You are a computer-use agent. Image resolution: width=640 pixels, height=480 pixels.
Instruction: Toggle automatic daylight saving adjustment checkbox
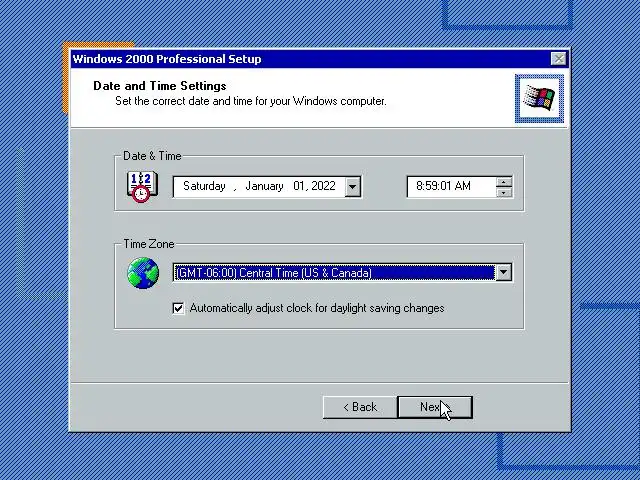(x=178, y=308)
